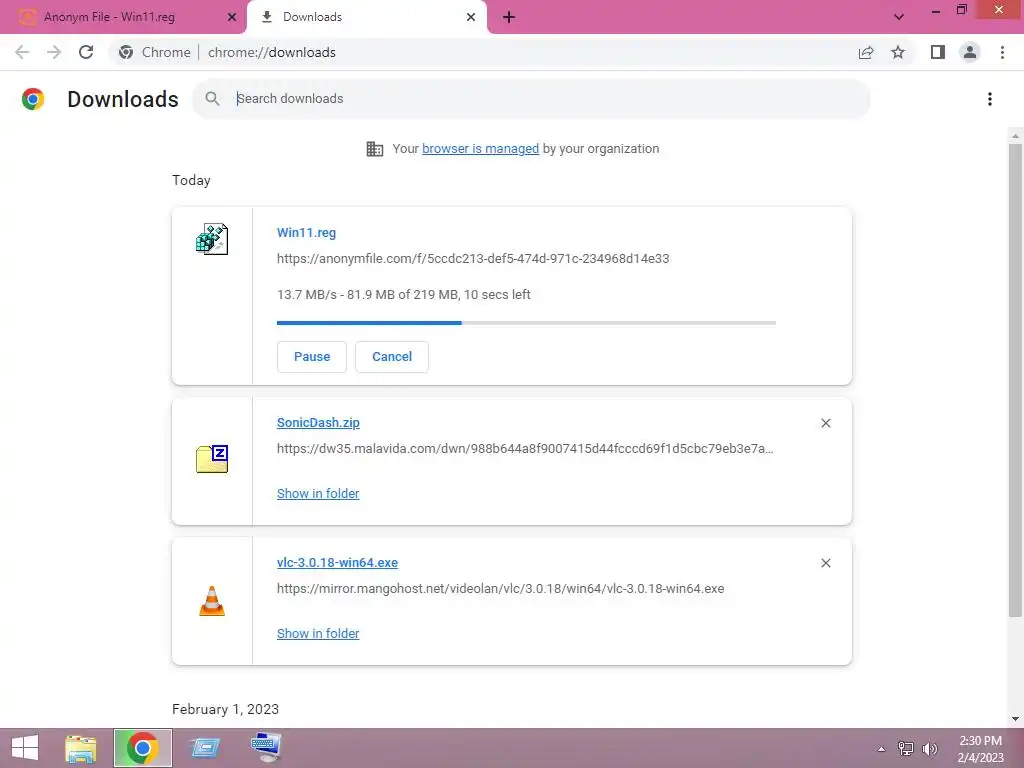Share this page icon in address bar
Screen dimensions: 1024x768
coord(866,52)
